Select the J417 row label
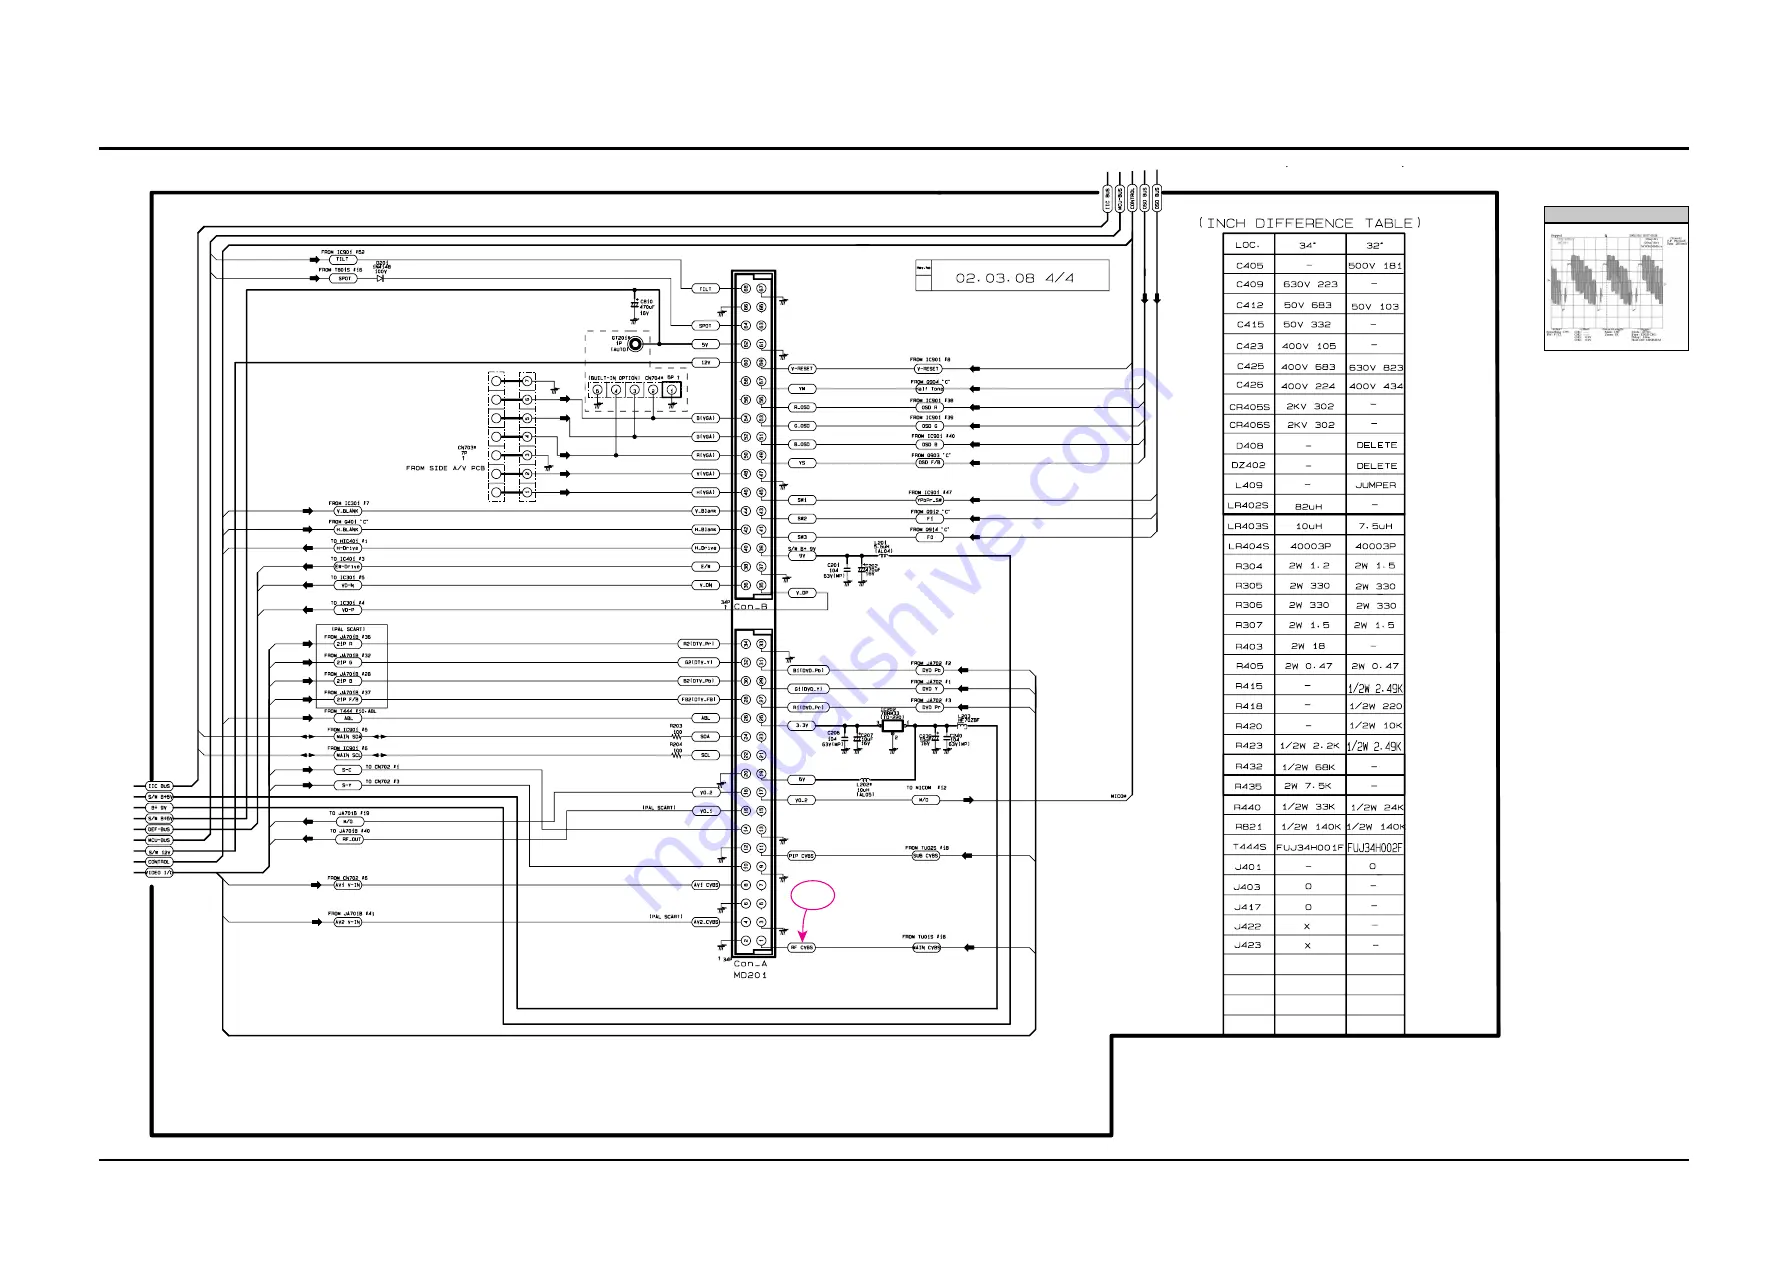The width and height of the screenshot is (1787, 1263). point(1248,907)
